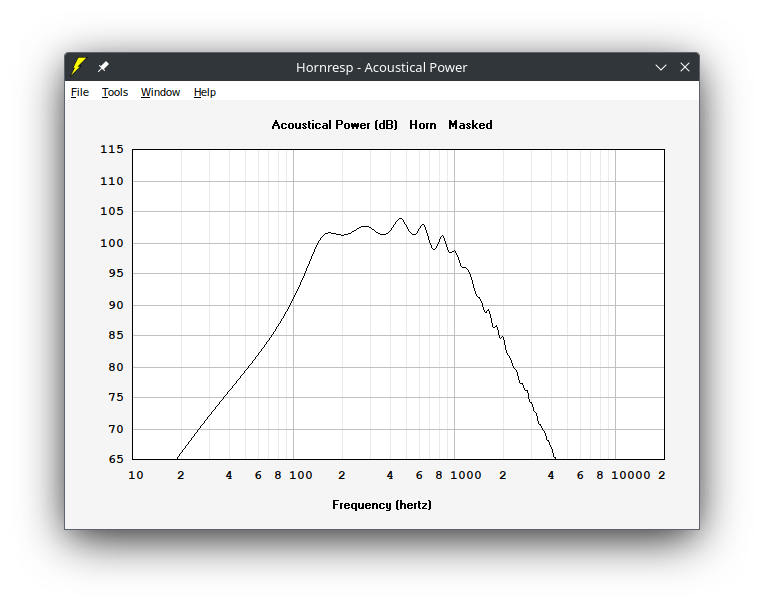Image resolution: width=764 pixels, height=606 pixels.
Task: Click the 'Horn' label in chart heading
Action: point(422,125)
